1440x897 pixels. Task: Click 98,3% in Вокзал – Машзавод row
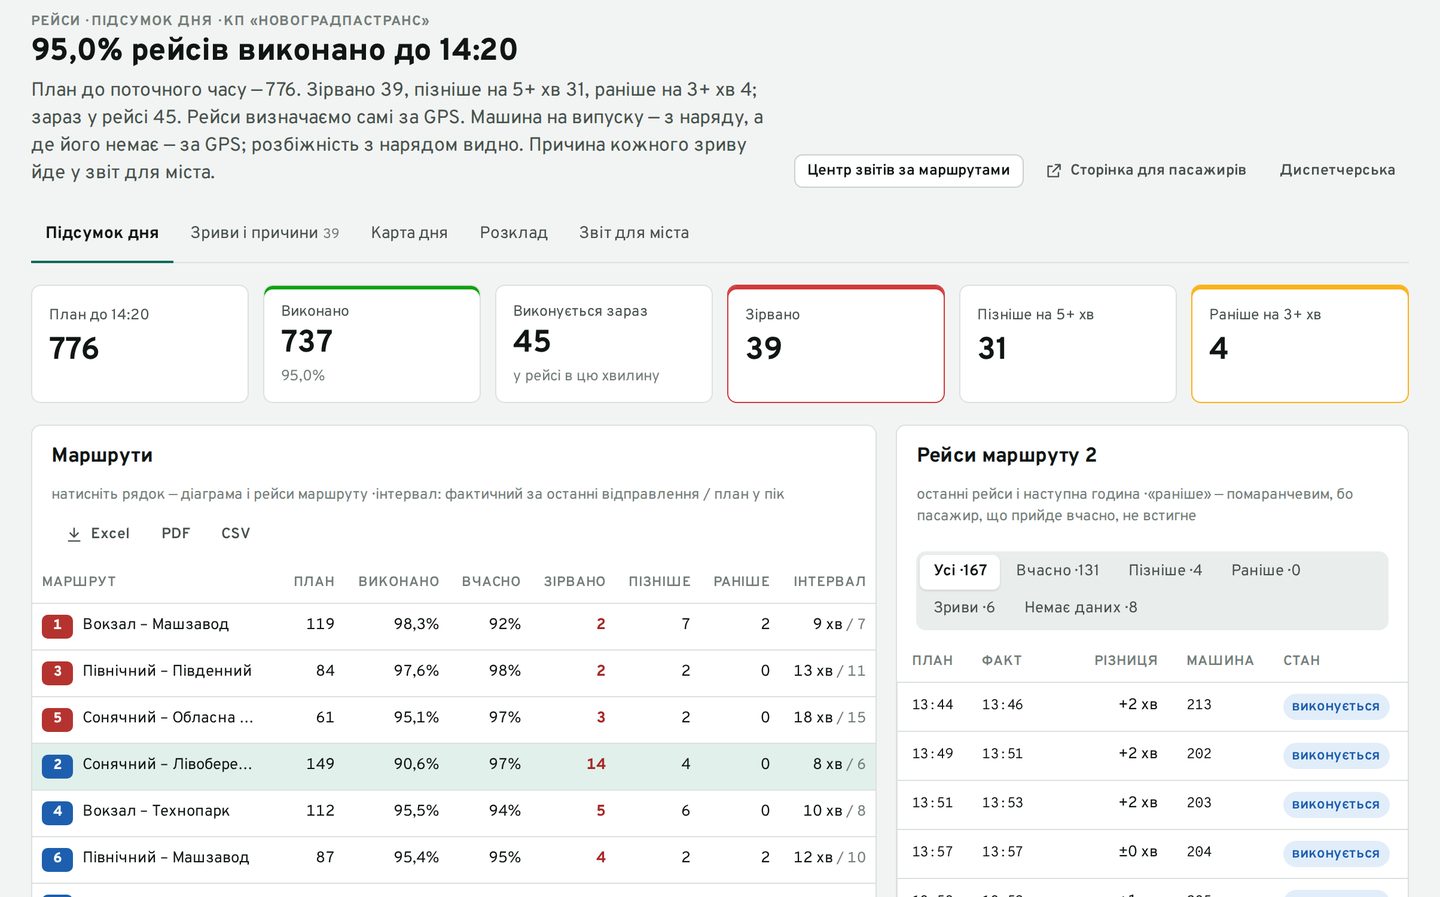416,625
